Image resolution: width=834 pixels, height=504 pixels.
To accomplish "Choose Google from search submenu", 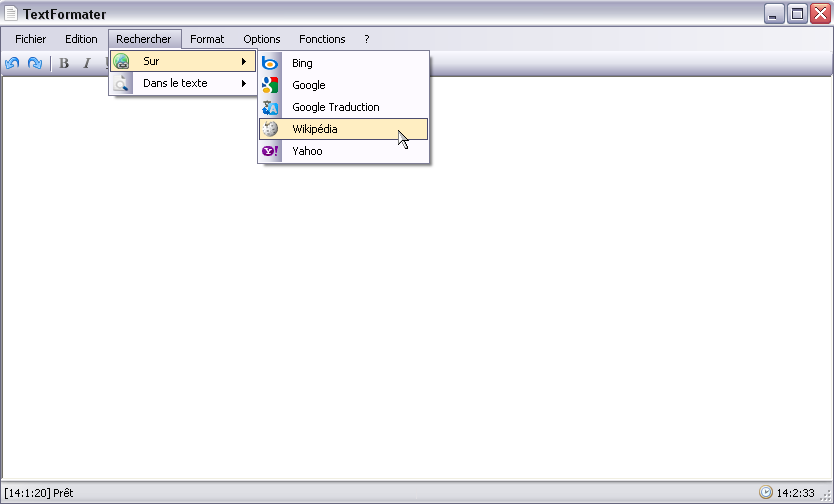I will [344, 85].
